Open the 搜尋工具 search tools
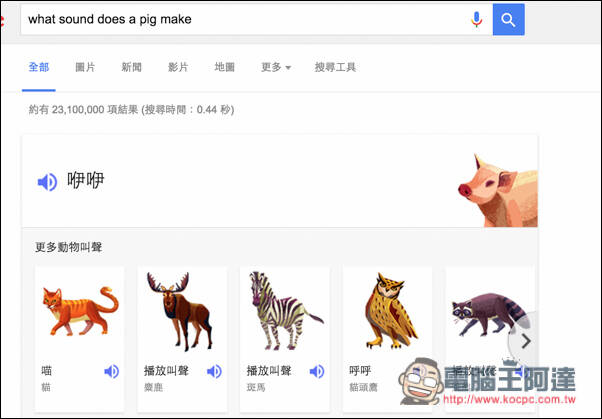 pos(335,68)
